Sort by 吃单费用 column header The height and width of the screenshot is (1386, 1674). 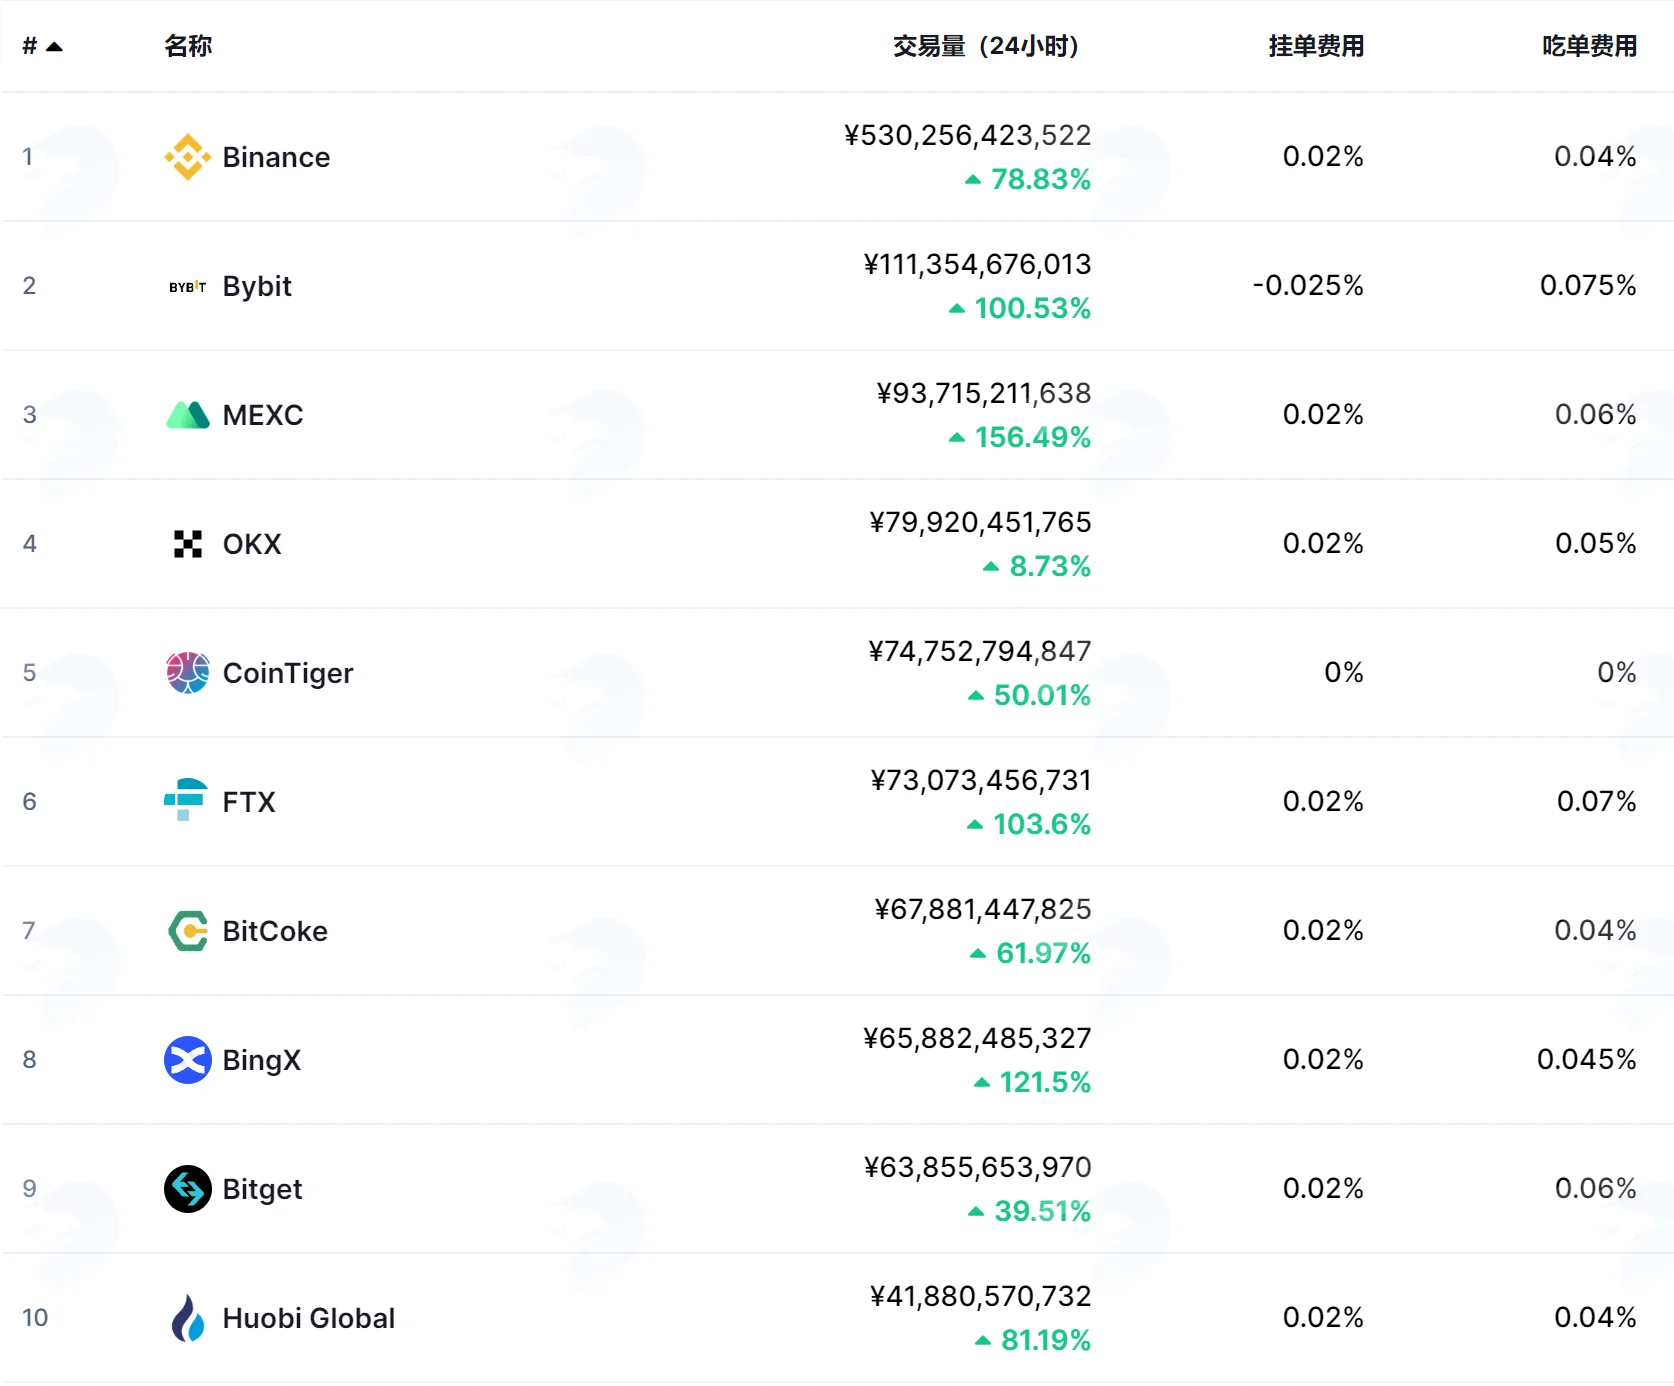pyautogui.click(x=1589, y=46)
